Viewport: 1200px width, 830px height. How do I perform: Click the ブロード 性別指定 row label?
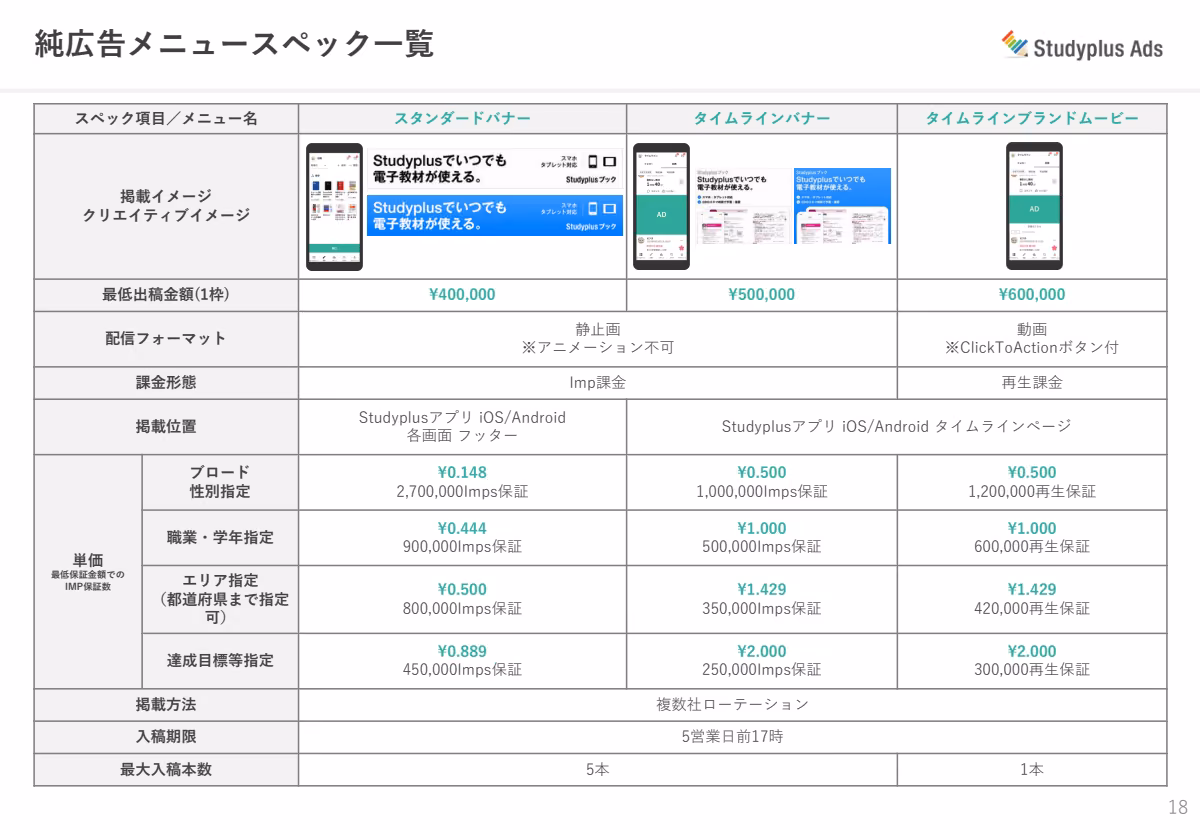point(220,482)
